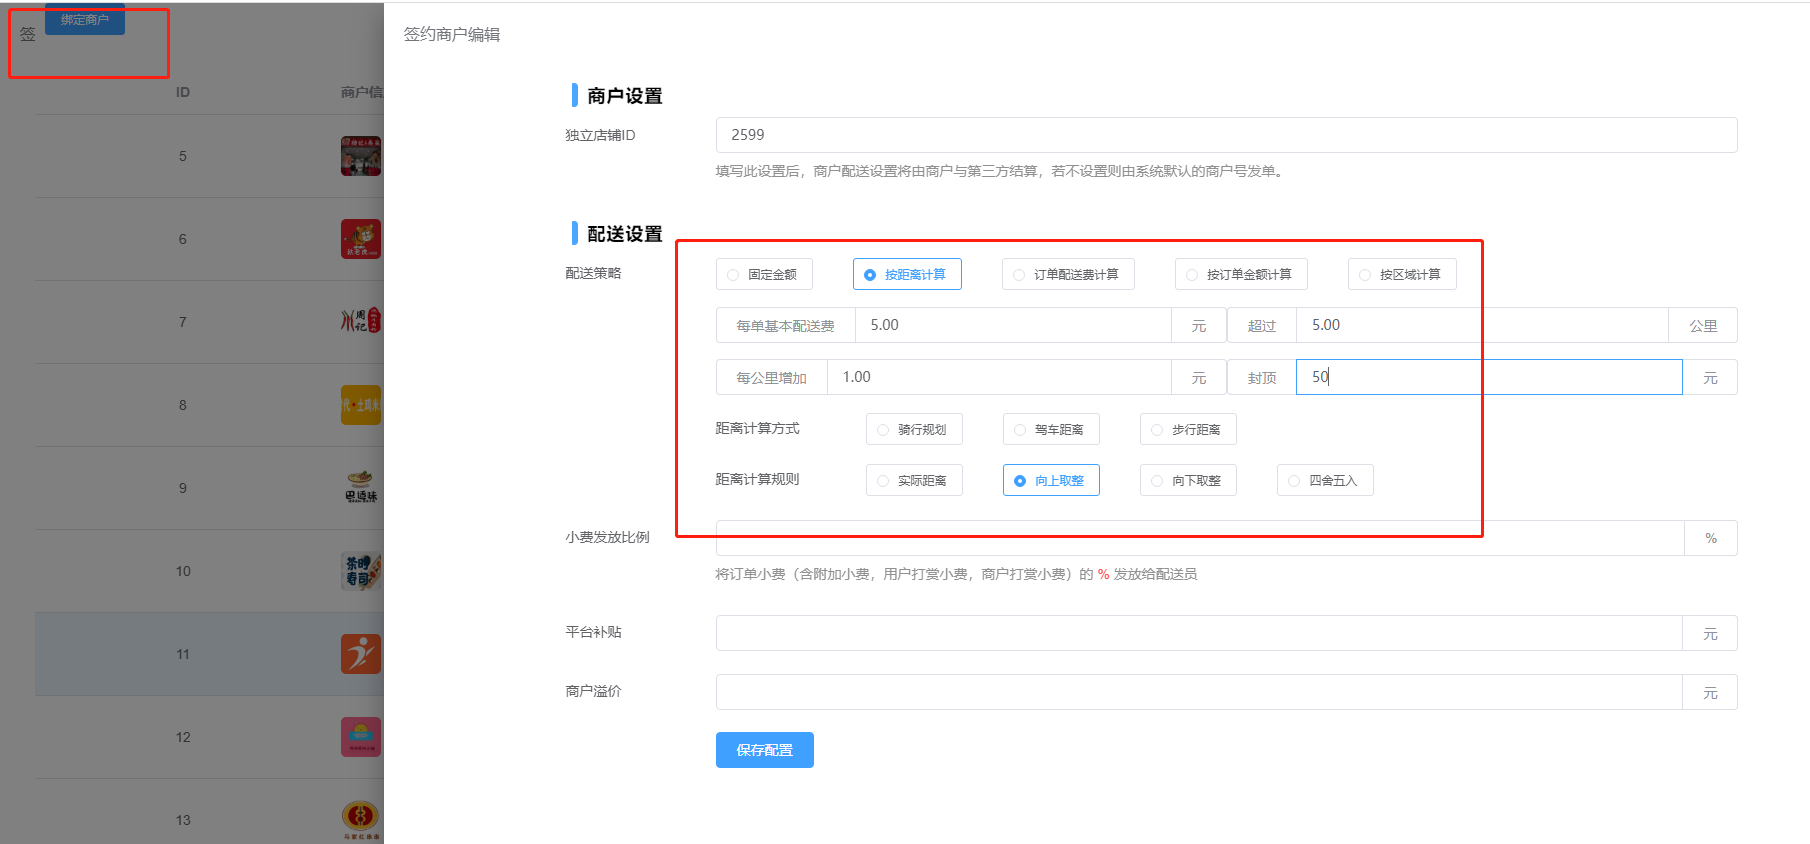
Task: Choose 按订单金额计算 radio option
Action: pos(1241,274)
